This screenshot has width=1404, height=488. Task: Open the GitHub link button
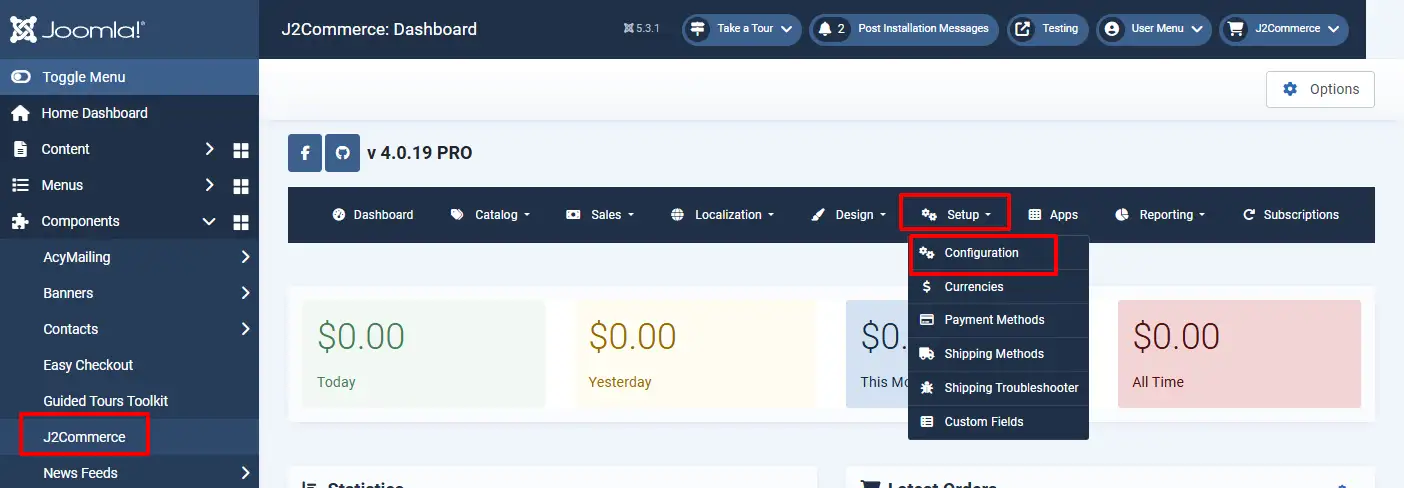tap(342, 153)
